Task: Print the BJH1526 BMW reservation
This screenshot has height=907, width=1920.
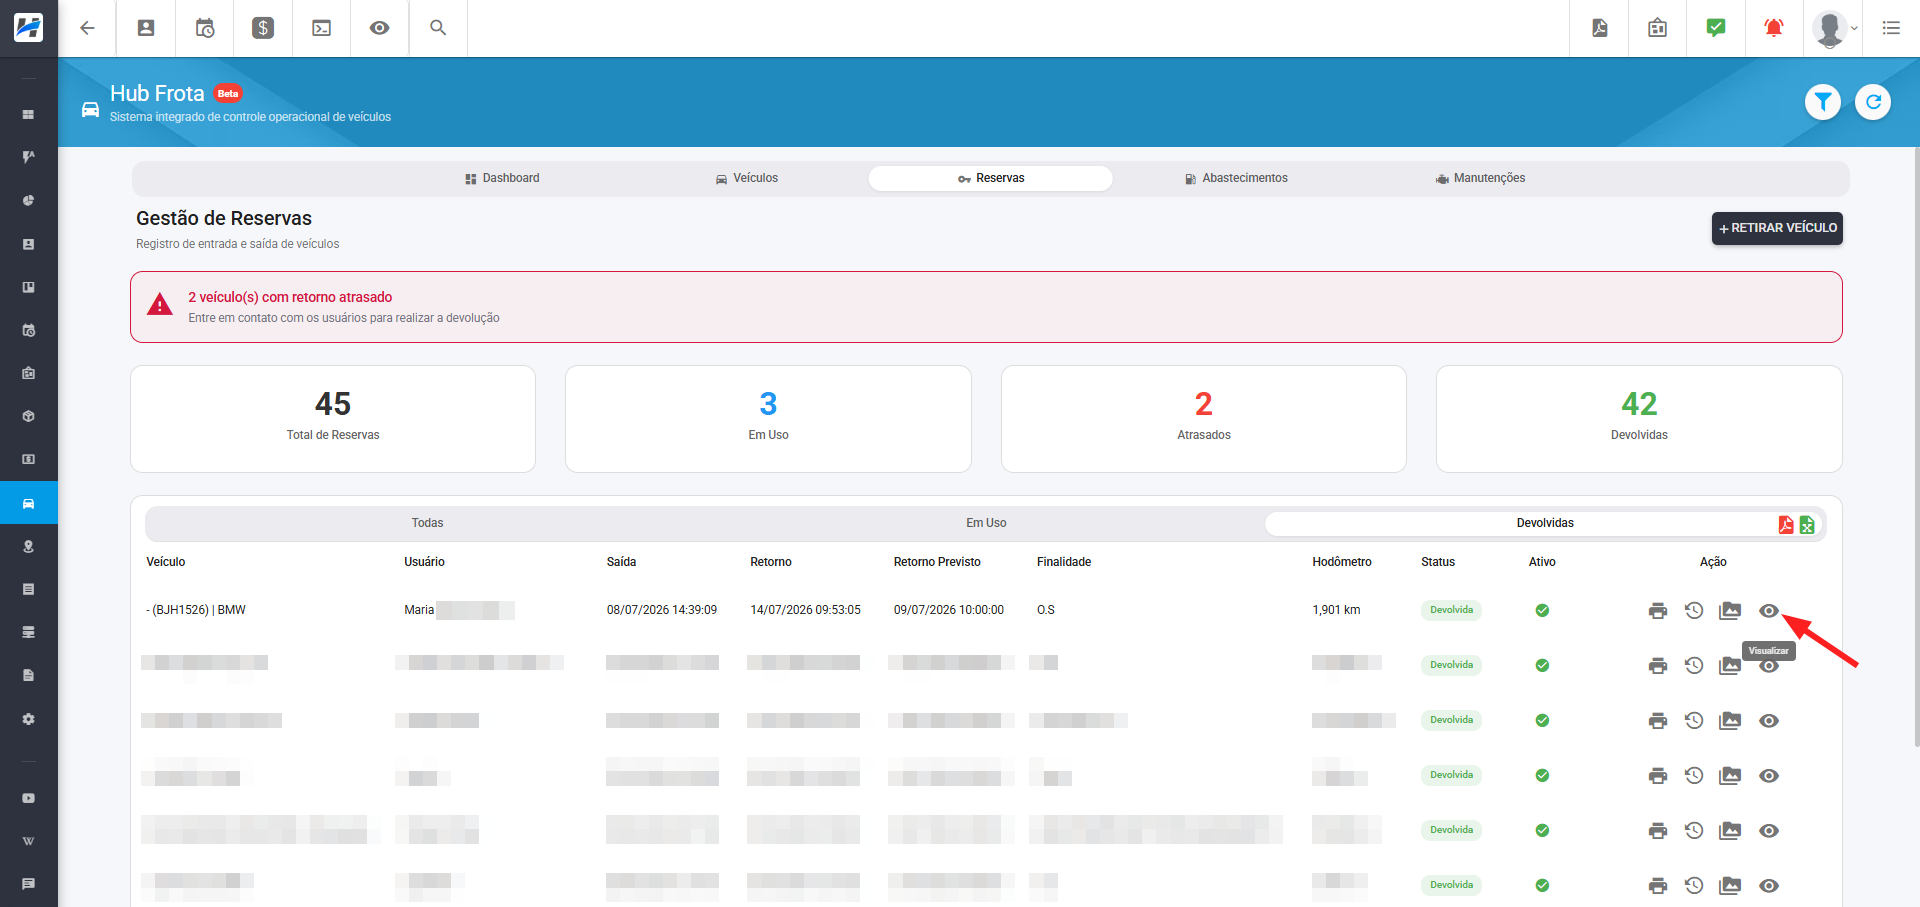Action: tap(1658, 611)
